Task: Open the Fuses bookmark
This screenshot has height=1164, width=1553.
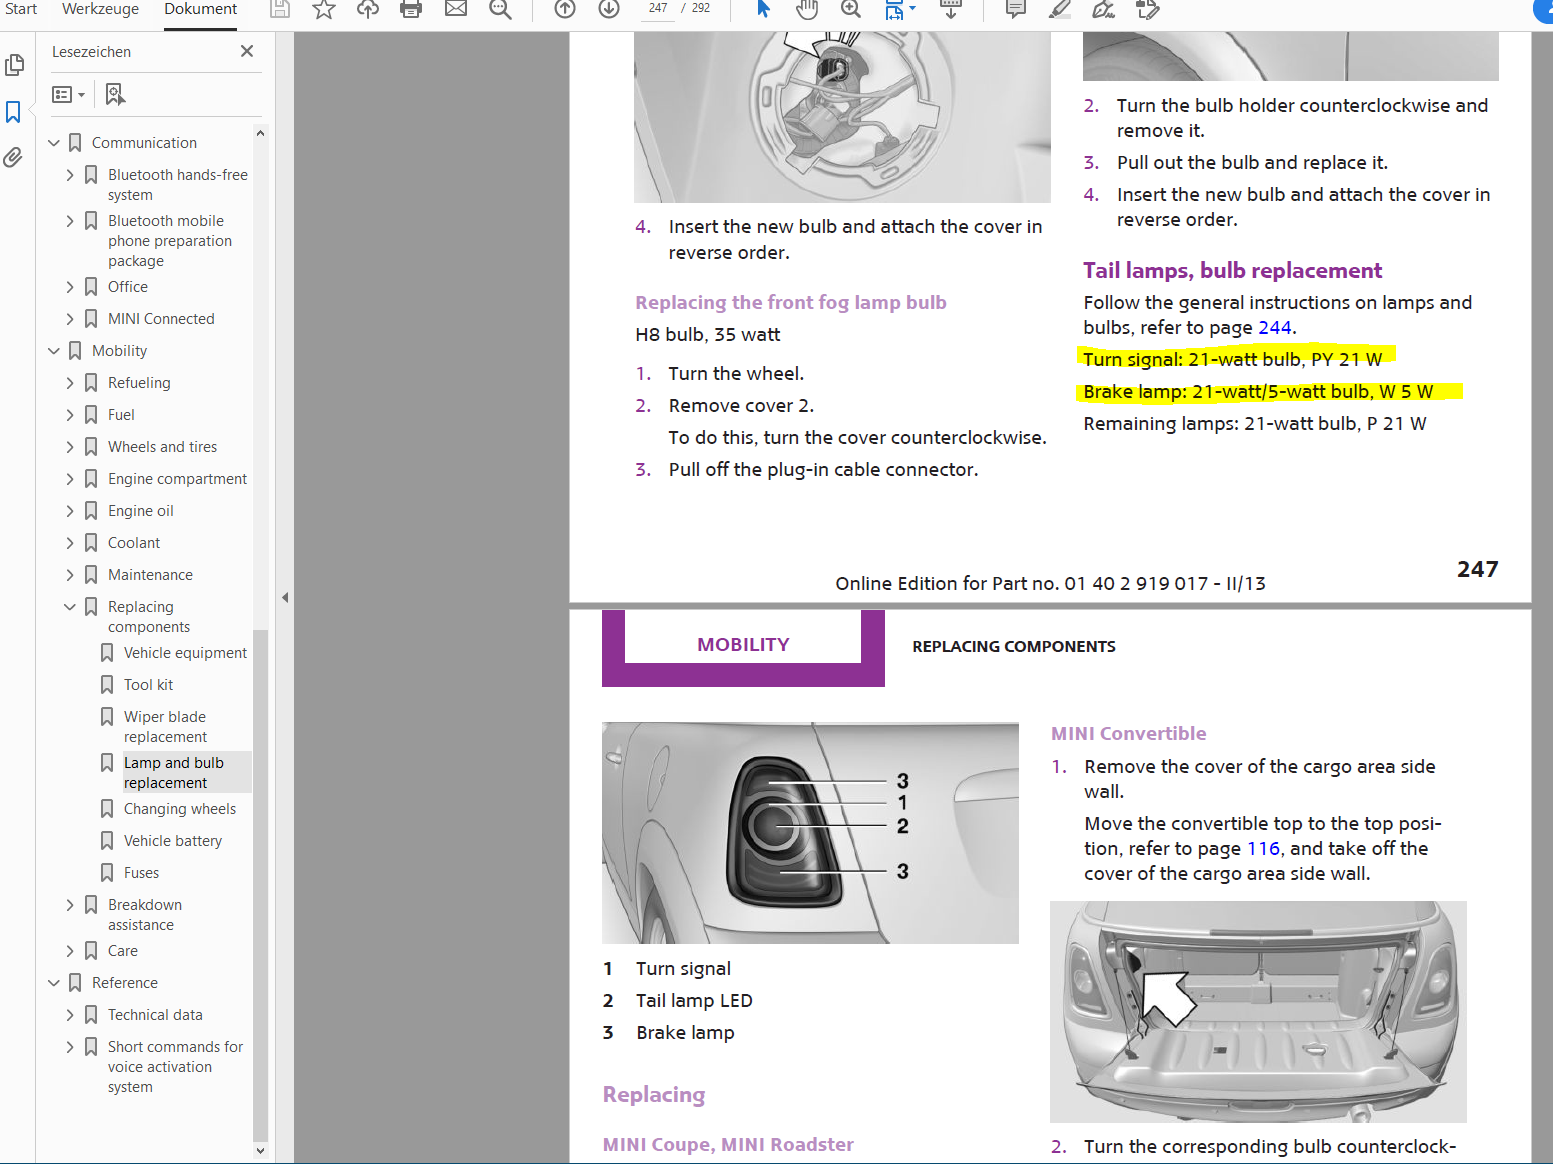Action: tap(141, 873)
